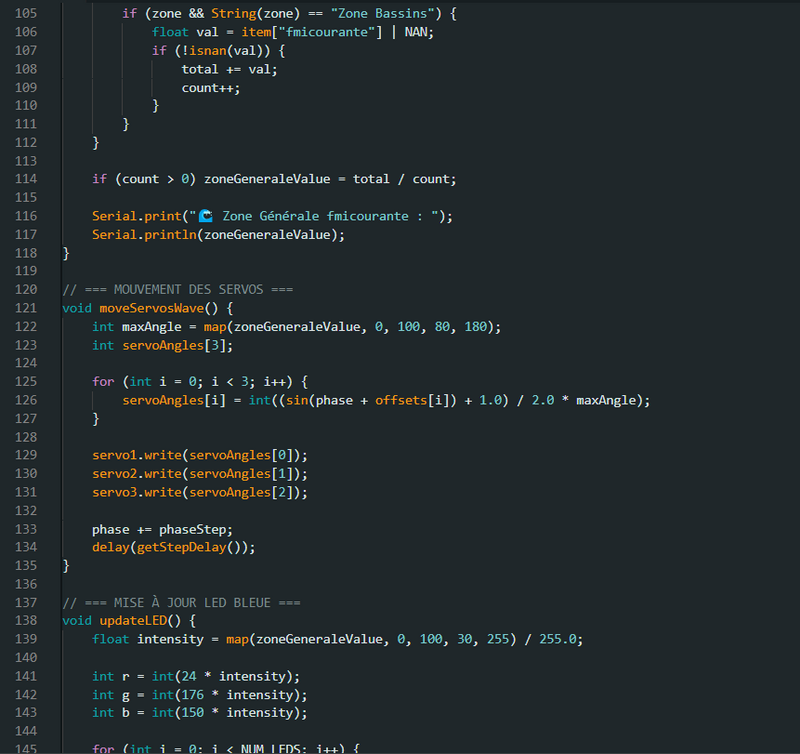The image size is (800, 754).
Task: Click the count++ statement
Action: pos(211,88)
